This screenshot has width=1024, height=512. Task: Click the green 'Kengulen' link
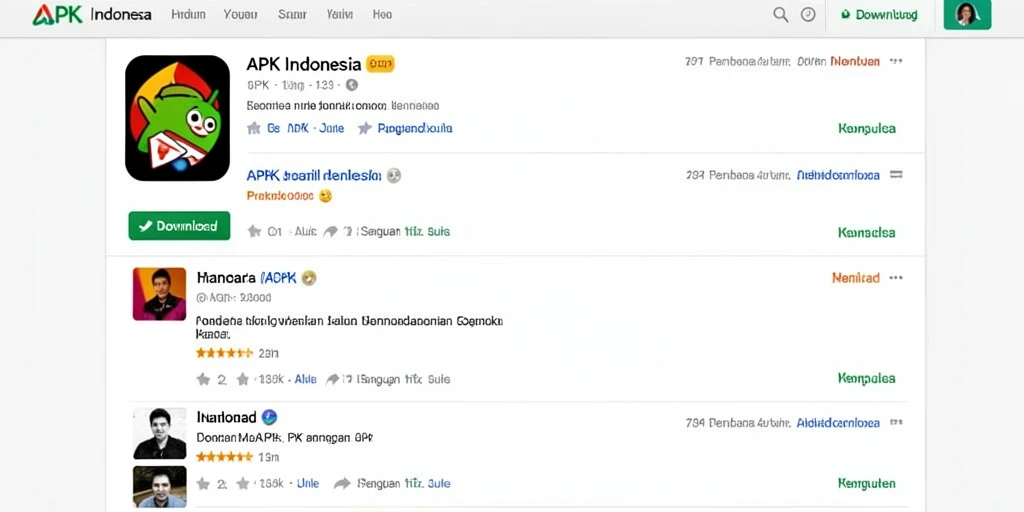[x=867, y=483]
